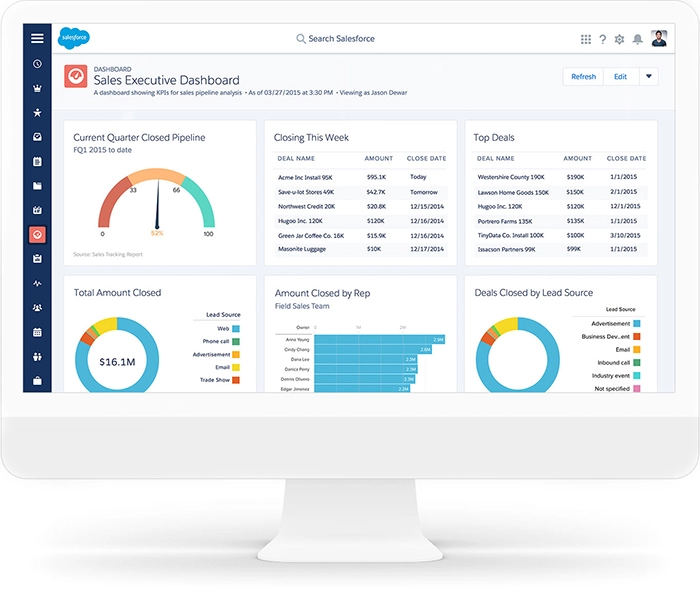This screenshot has height=594, width=700.
Task: Click the magnifier icon in search bar
Action: 301,39
